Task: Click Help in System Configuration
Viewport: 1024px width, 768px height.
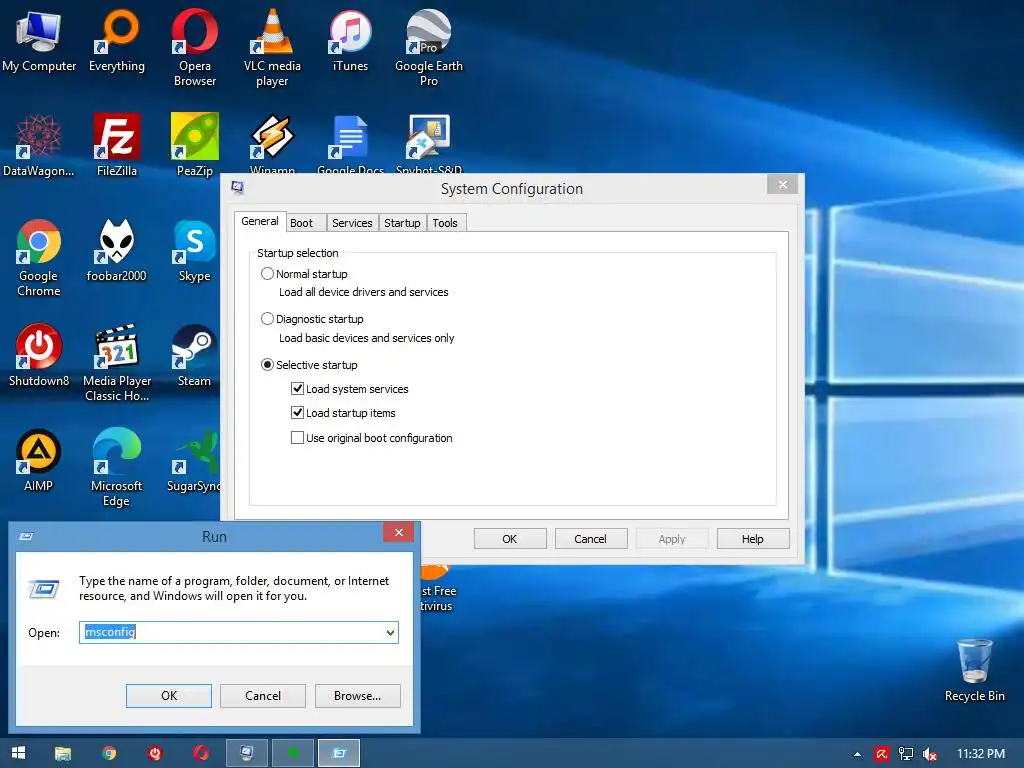Action: click(x=753, y=539)
